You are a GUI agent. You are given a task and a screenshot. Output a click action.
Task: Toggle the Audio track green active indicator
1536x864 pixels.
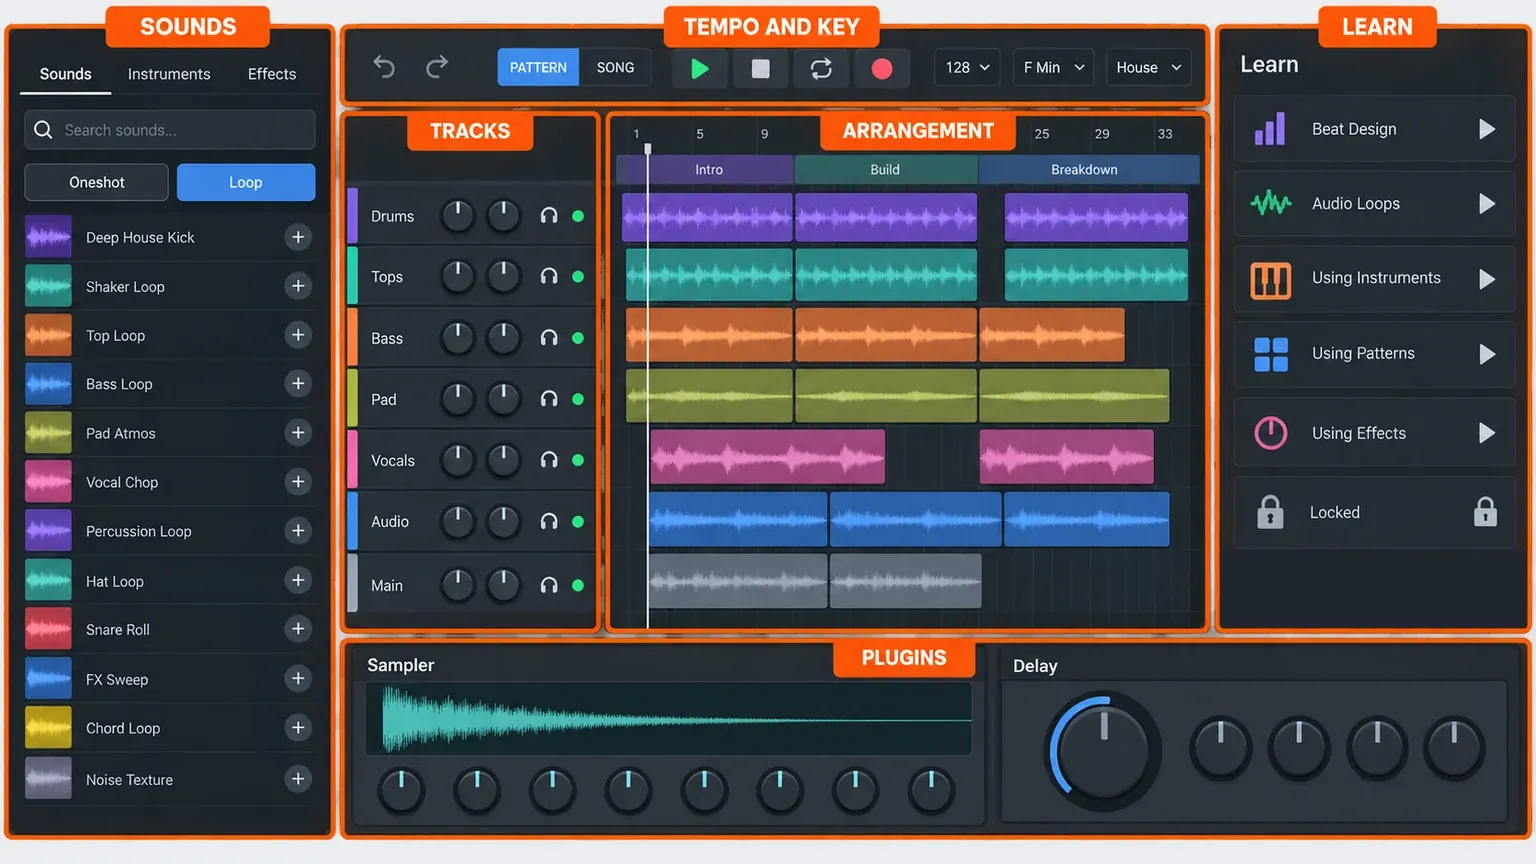pyautogui.click(x=578, y=521)
